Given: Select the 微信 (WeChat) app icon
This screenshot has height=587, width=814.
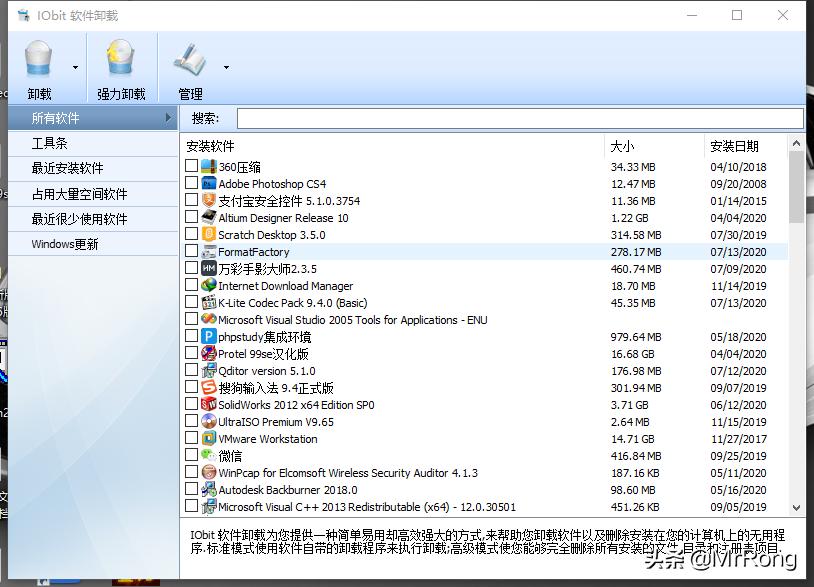Looking at the screenshot, I should click(x=209, y=456).
